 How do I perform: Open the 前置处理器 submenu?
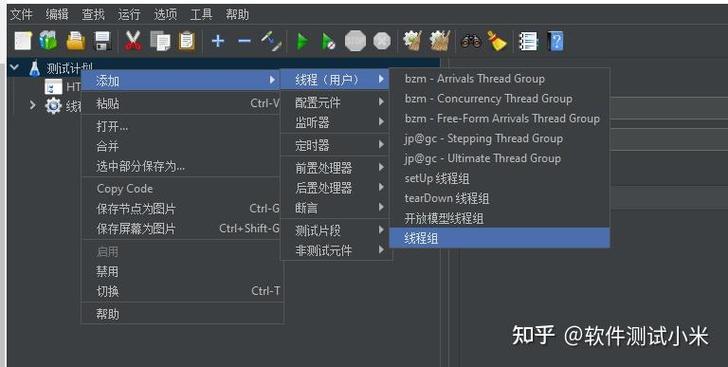point(335,167)
